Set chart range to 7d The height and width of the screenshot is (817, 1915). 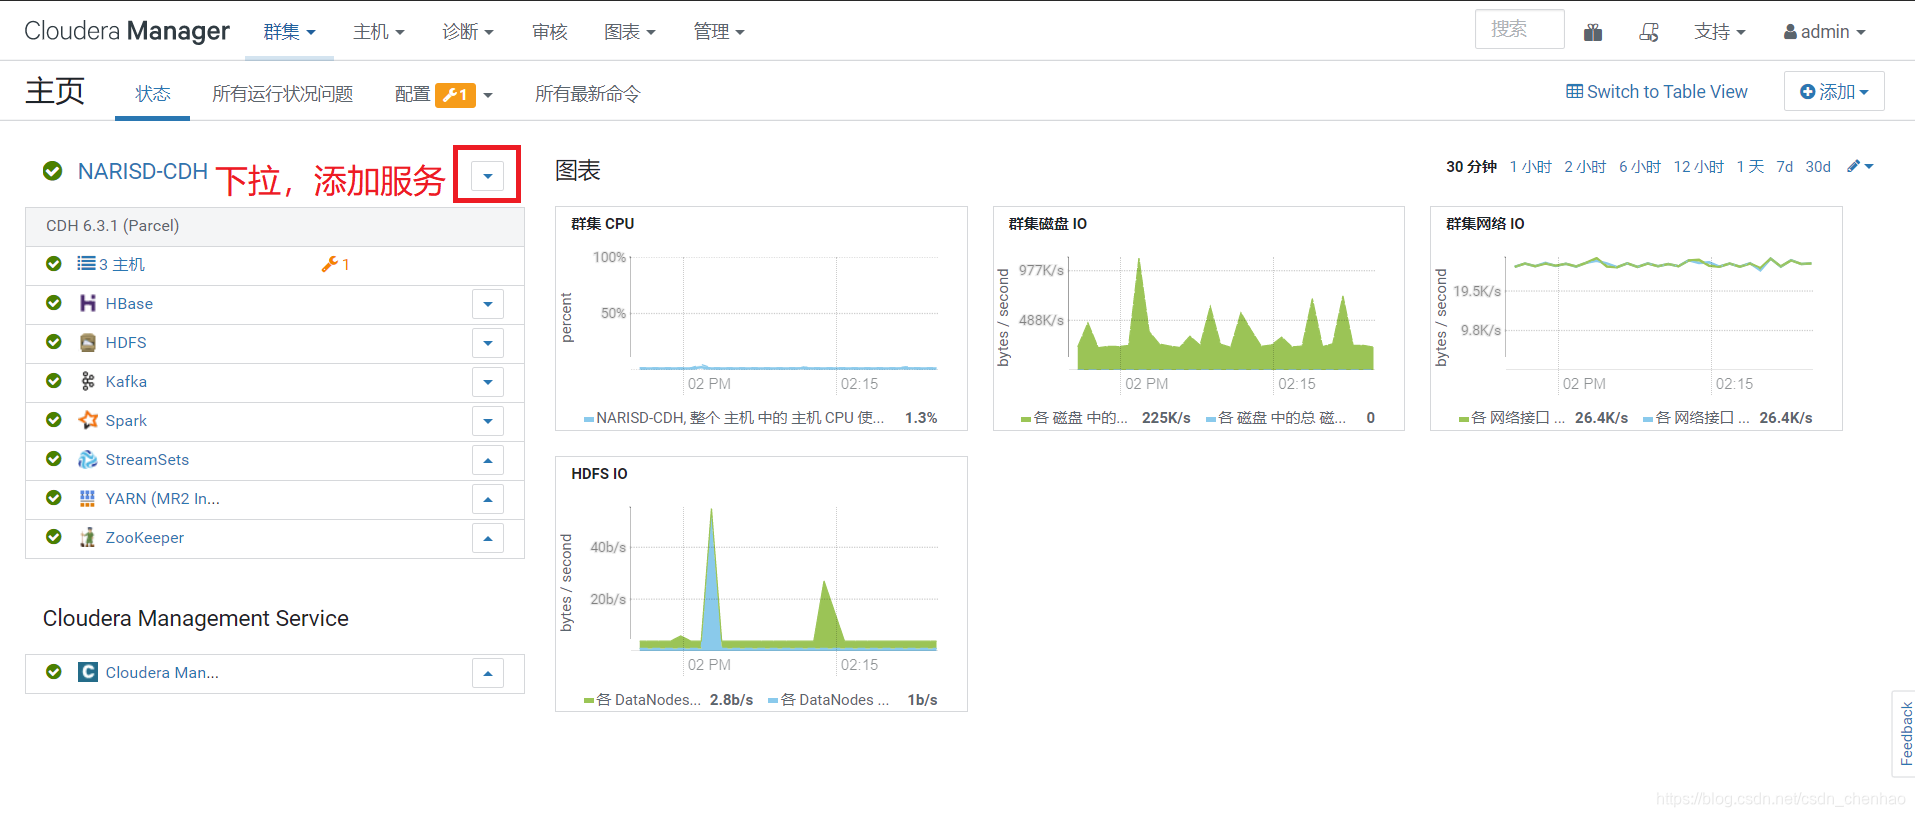[x=1785, y=167]
